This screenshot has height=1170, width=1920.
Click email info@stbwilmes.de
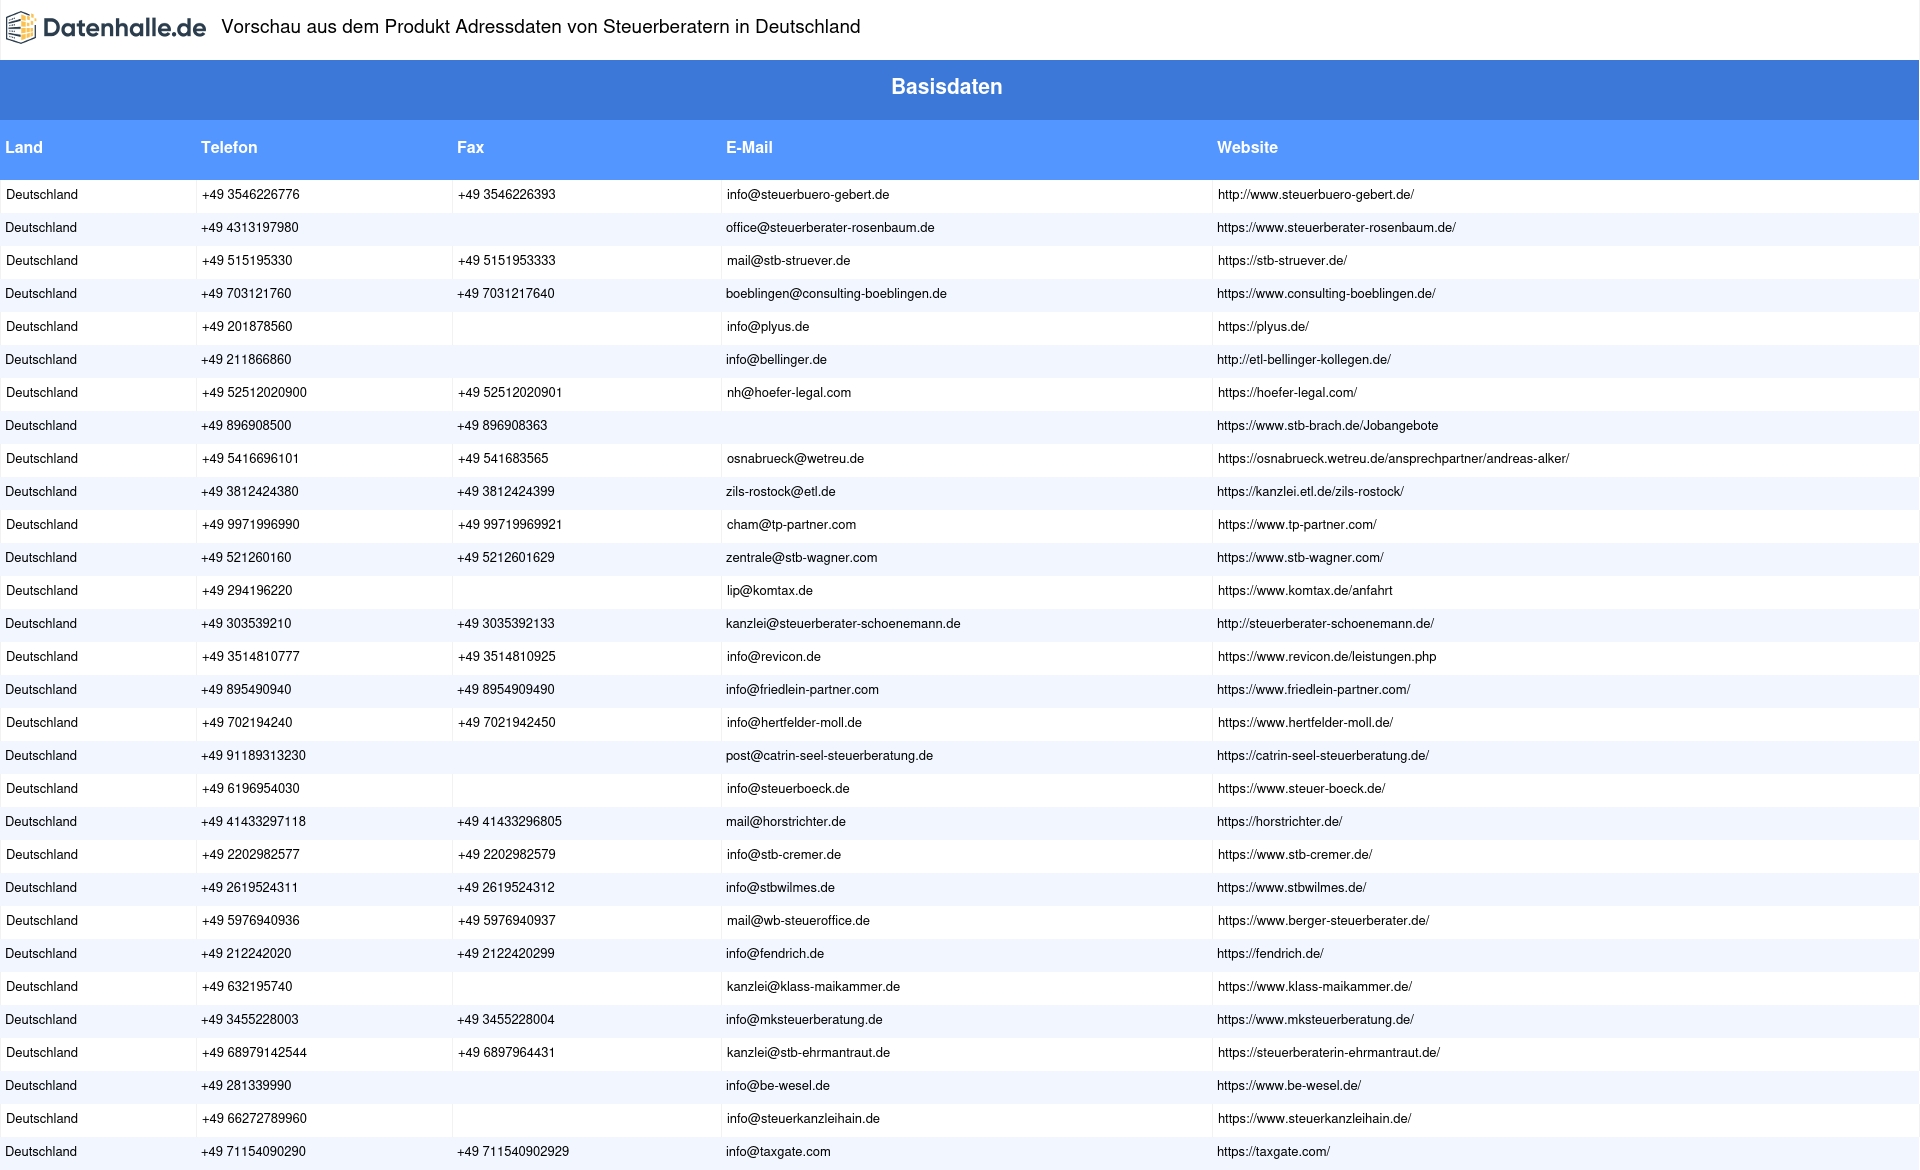tap(780, 888)
